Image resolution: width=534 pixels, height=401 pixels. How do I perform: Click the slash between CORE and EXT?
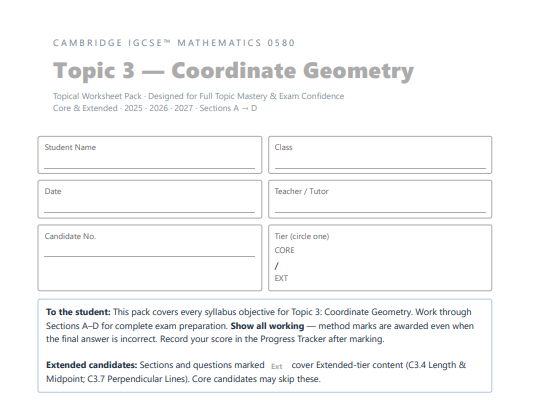pyautogui.click(x=277, y=266)
